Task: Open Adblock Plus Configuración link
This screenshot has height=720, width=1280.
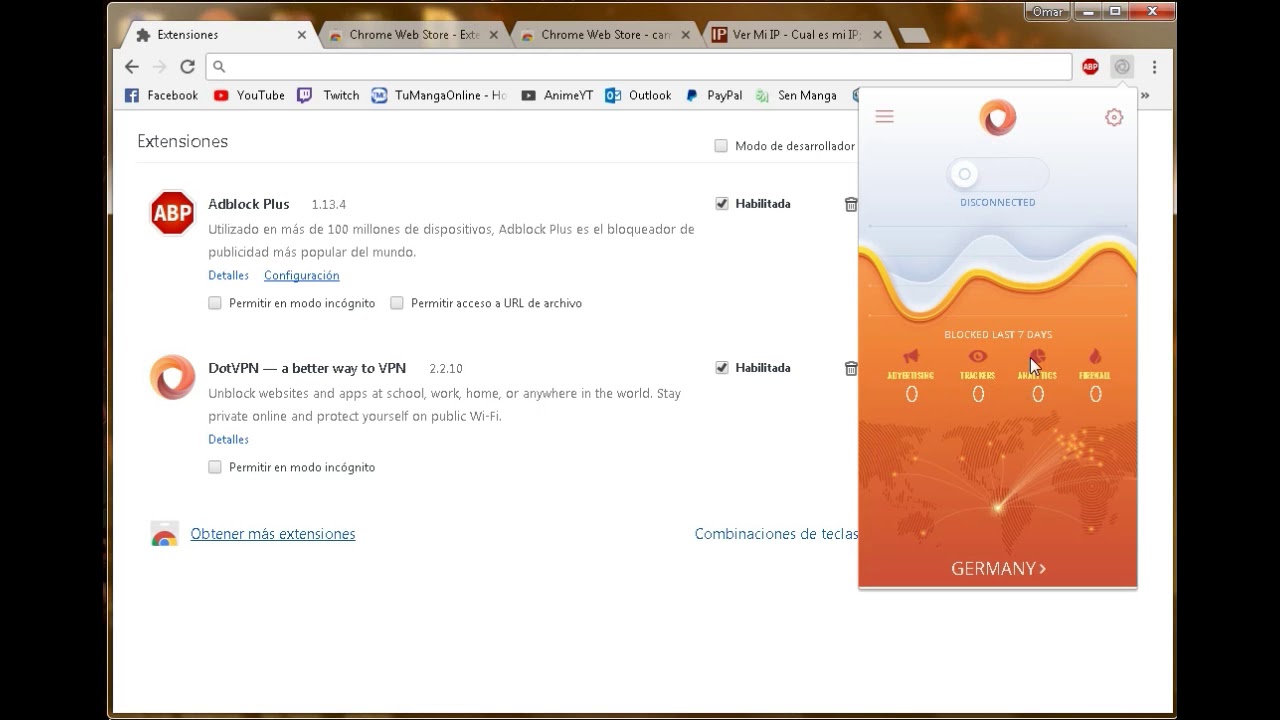Action: click(x=301, y=275)
